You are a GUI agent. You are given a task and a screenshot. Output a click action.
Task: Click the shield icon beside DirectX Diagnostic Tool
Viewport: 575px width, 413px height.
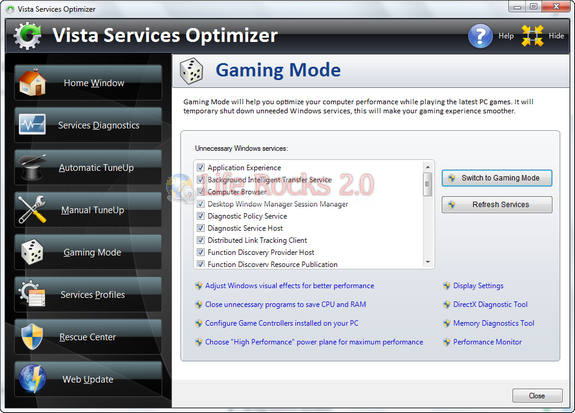pyautogui.click(x=447, y=305)
